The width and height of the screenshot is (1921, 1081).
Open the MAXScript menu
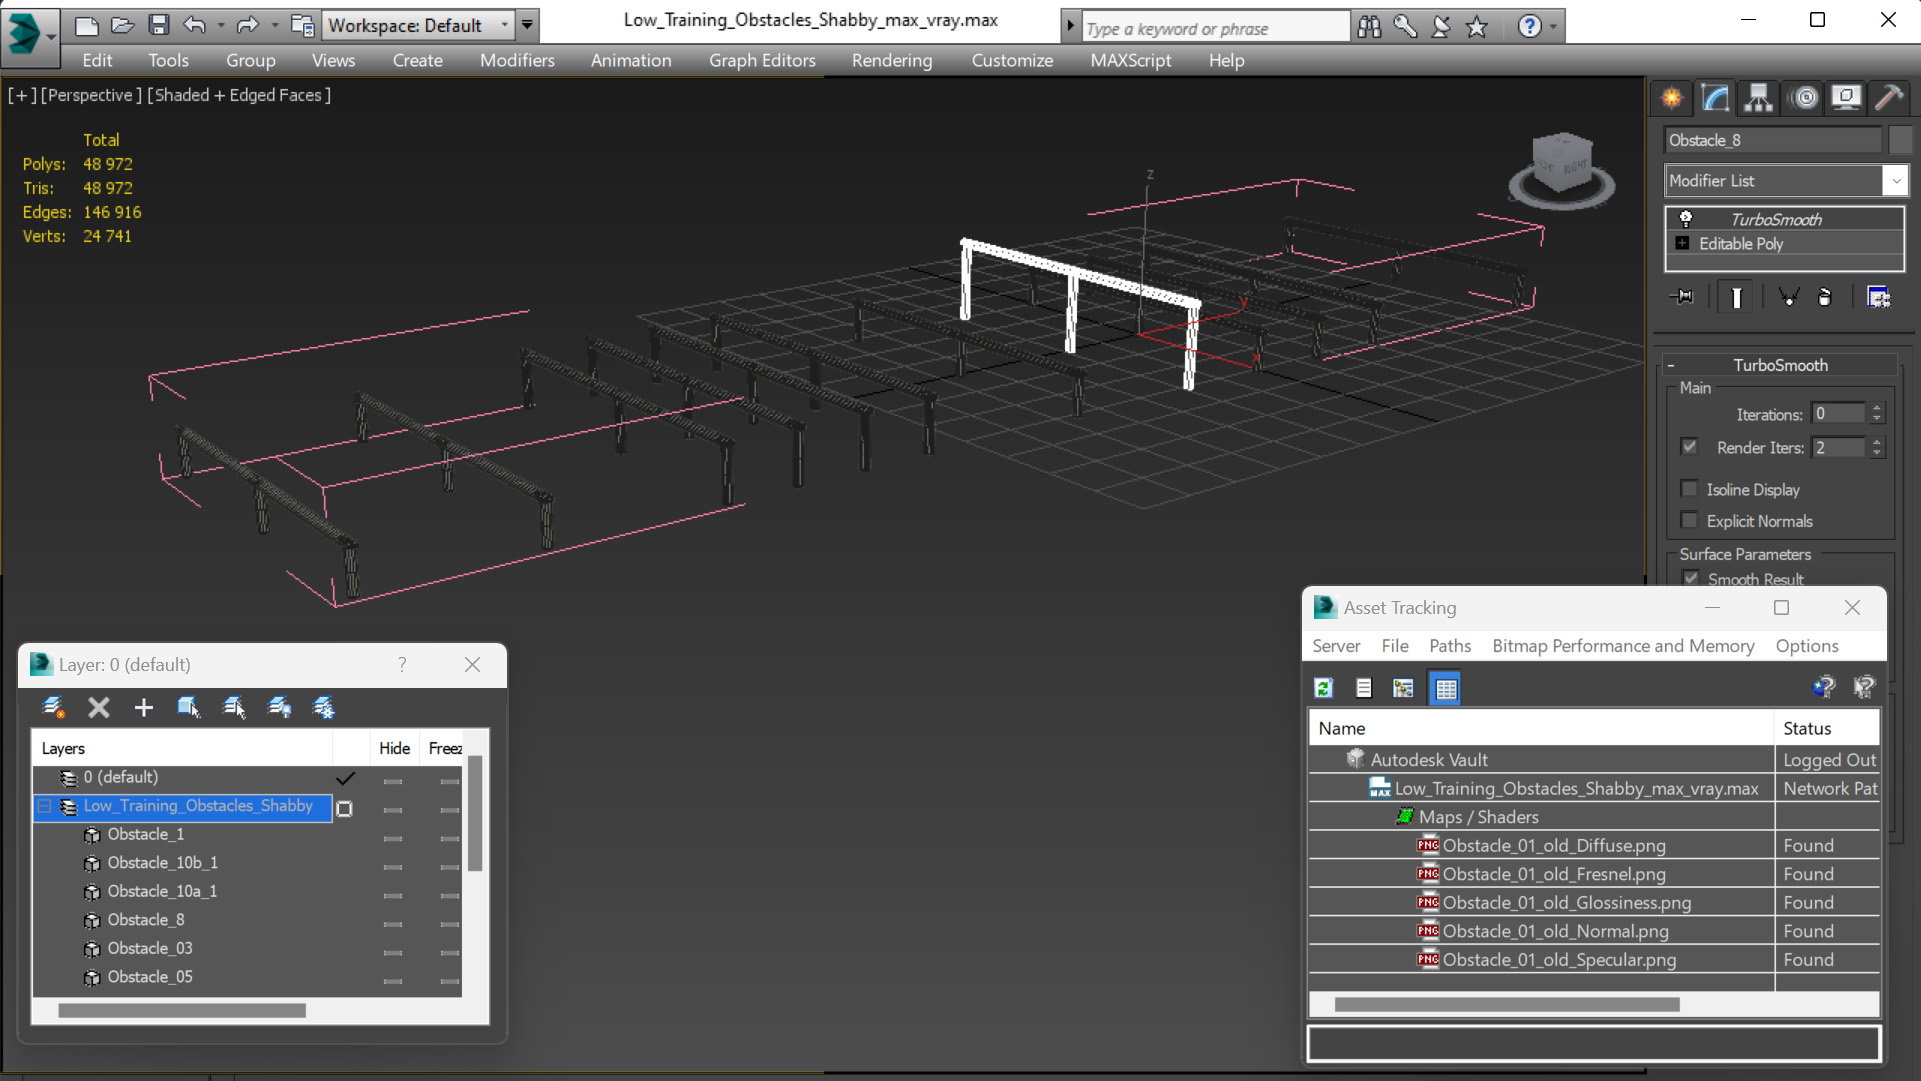pyautogui.click(x=1130, y=60)
